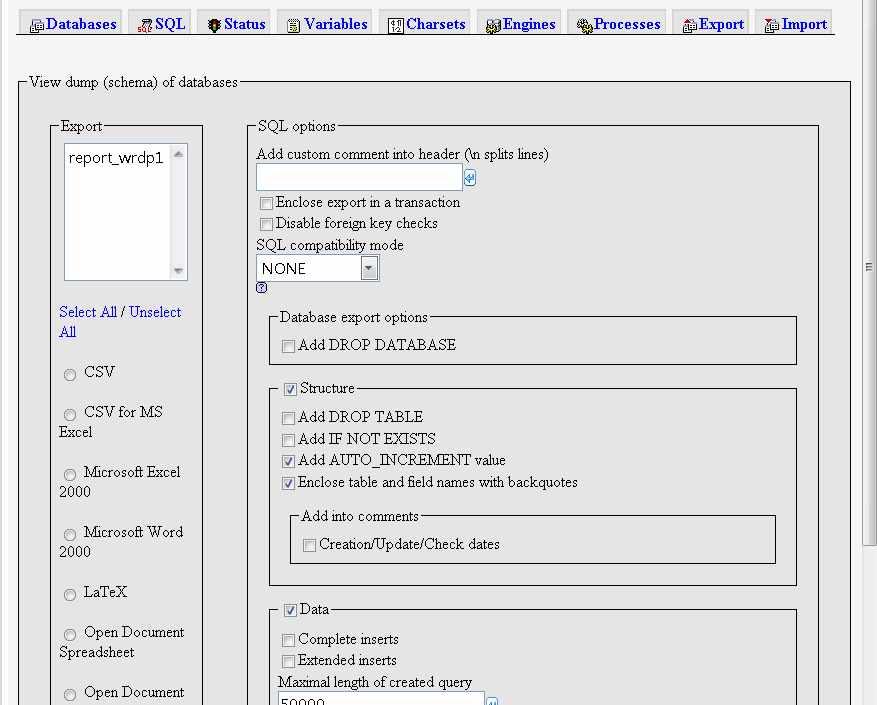Check Enclose export in a transaction
Viewport: 877px width, 705px height.
266,203
